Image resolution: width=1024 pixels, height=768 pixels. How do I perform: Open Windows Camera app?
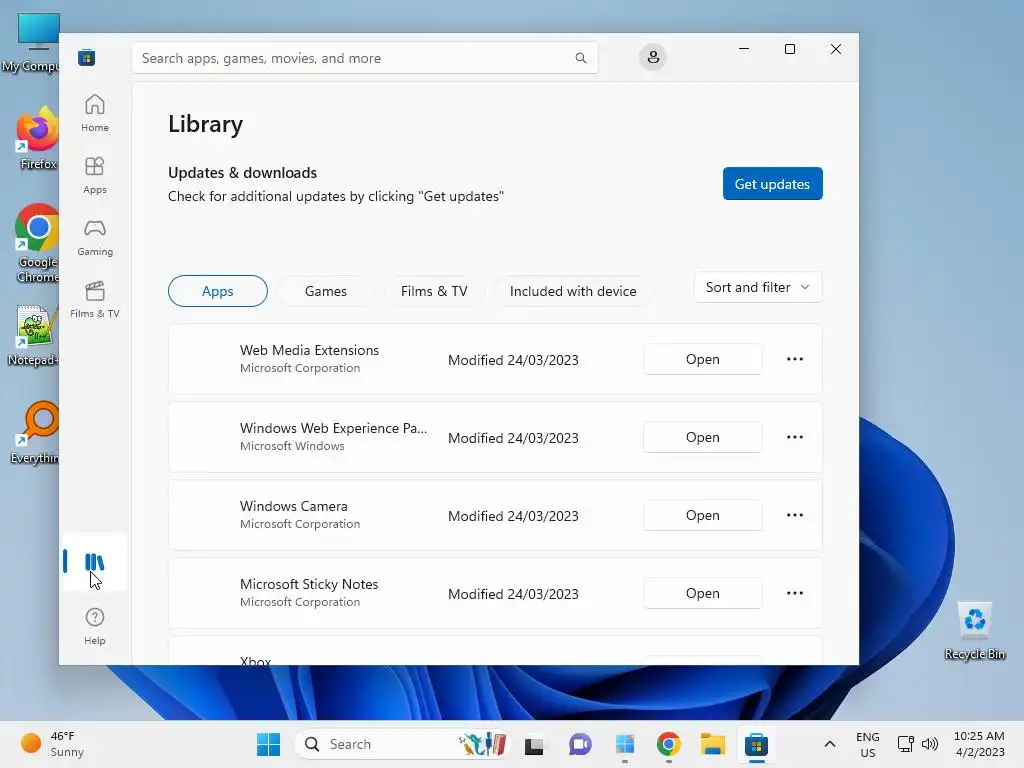(x=703, y=515)
